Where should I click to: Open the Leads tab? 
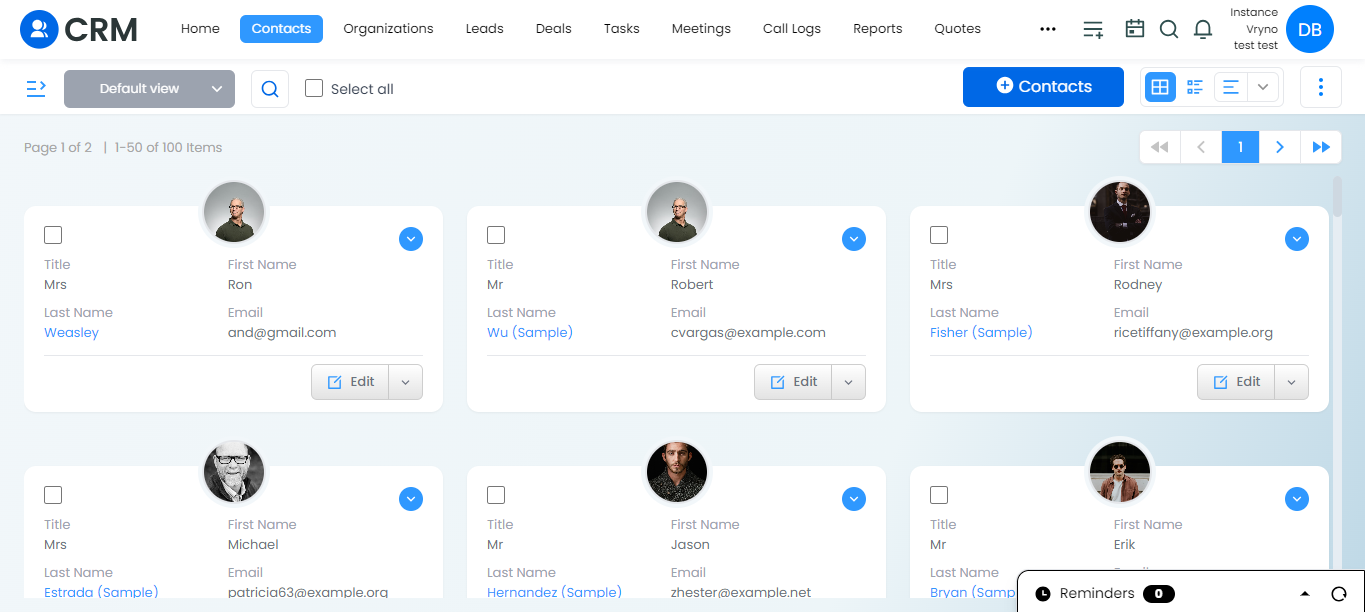(x=485, y=29)
